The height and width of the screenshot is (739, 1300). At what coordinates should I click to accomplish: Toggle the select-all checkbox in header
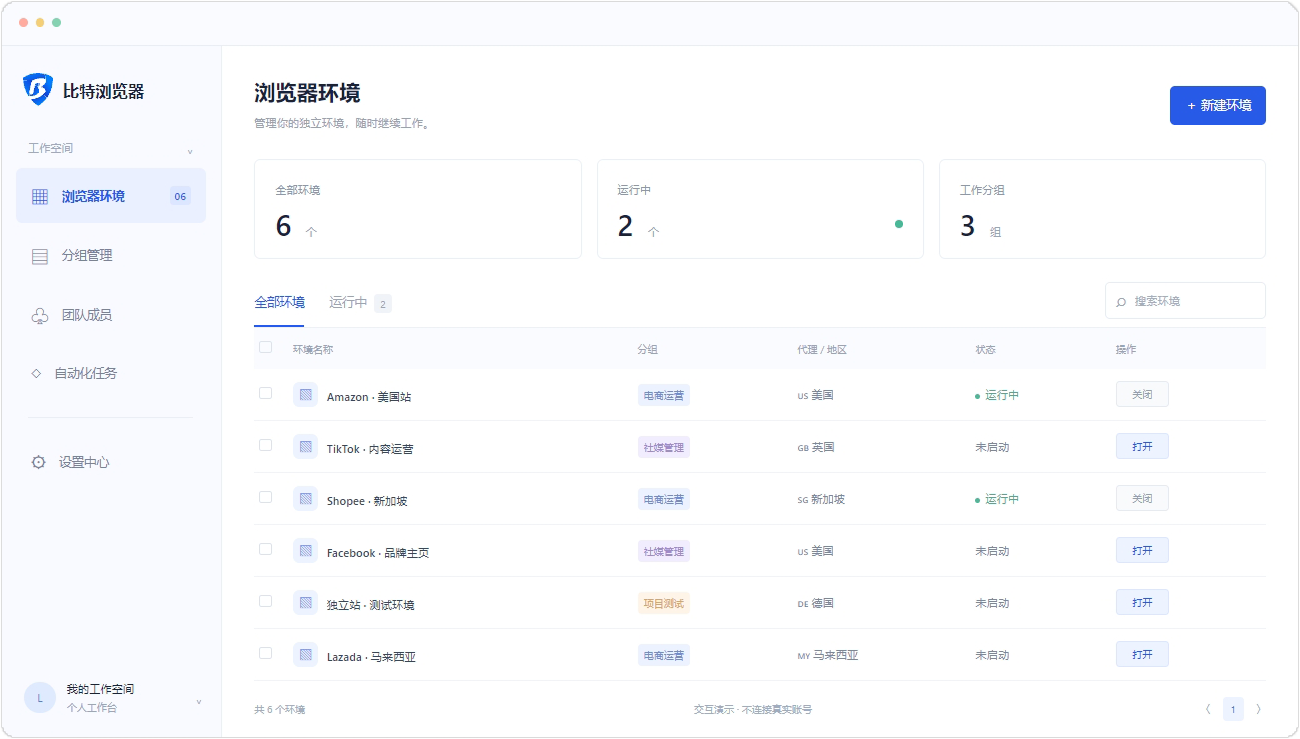[x=265, y=347]
